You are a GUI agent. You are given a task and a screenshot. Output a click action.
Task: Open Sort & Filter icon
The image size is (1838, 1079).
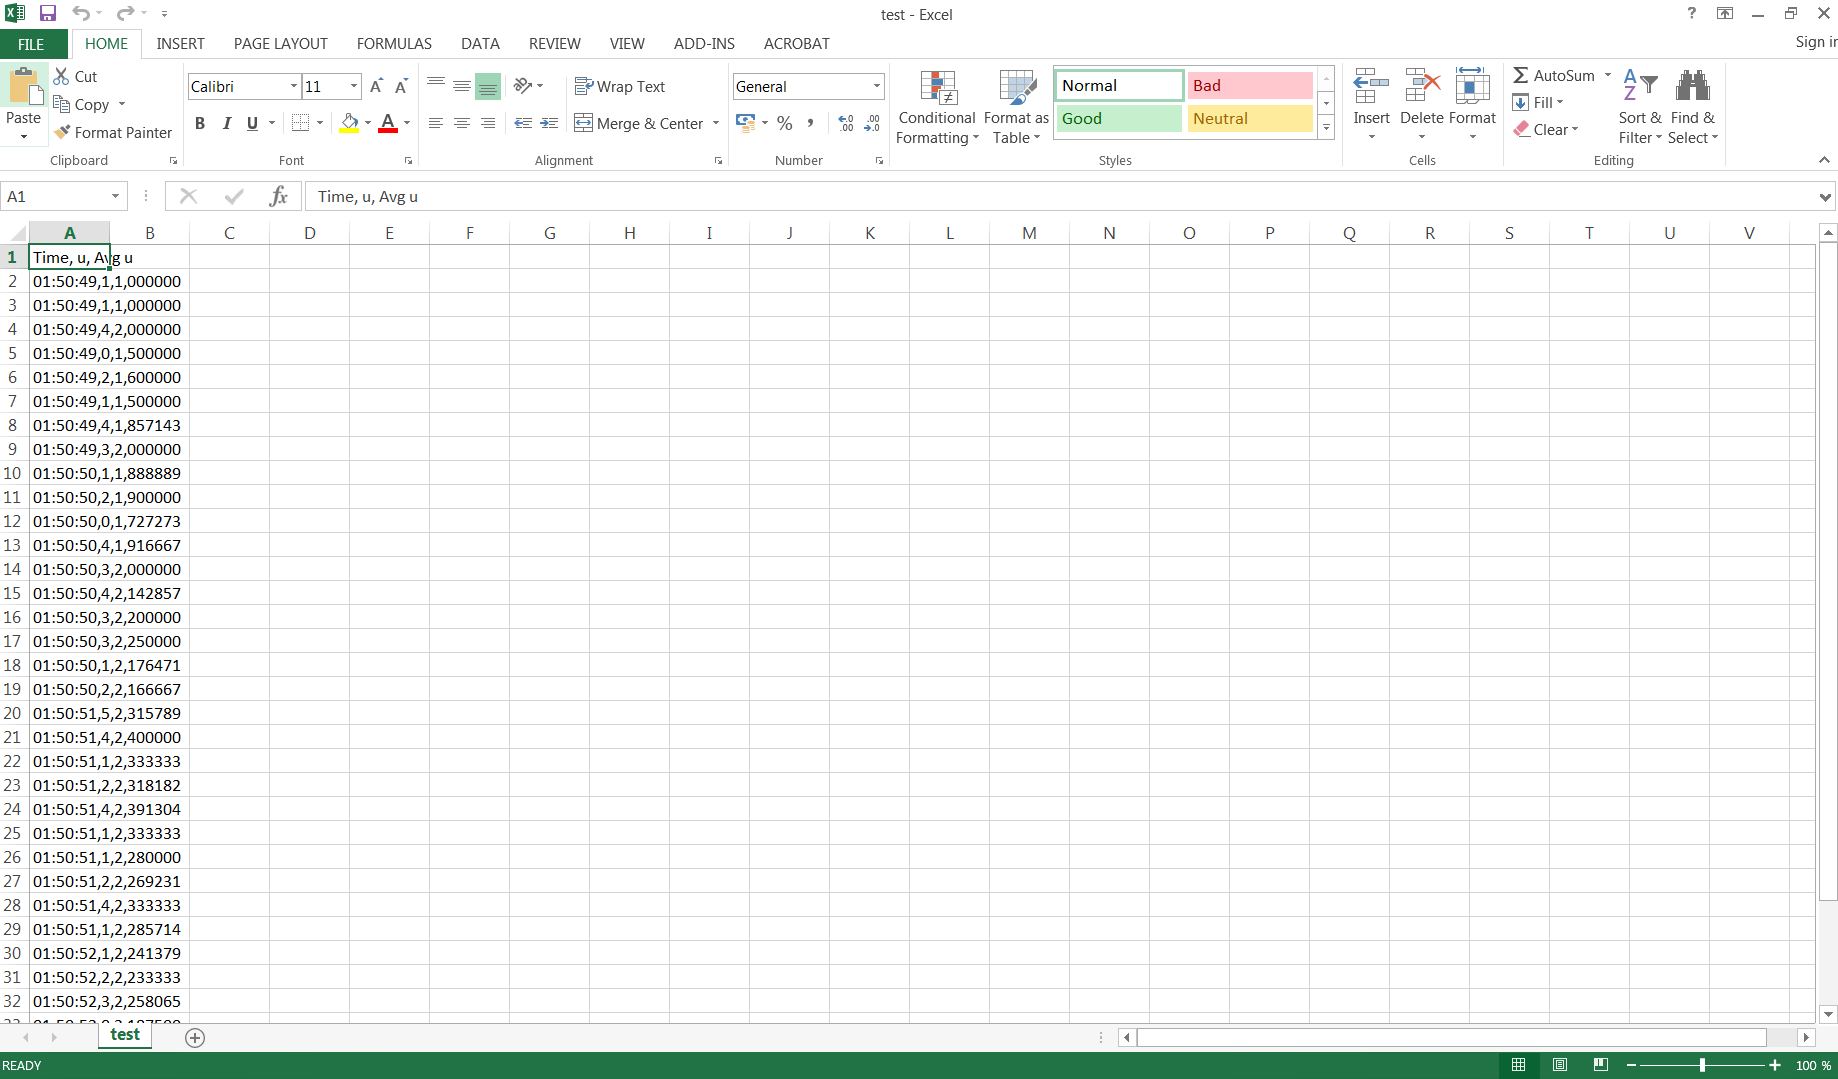tap(1640, 86)
